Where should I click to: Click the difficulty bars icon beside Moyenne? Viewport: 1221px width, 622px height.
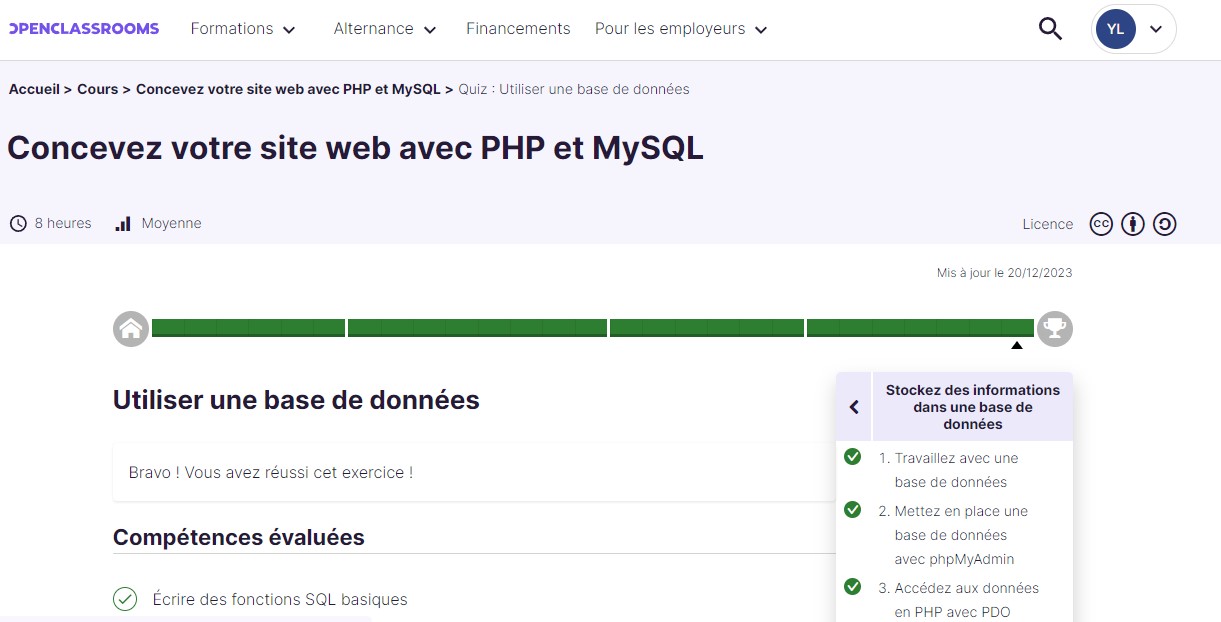point(123,224)
